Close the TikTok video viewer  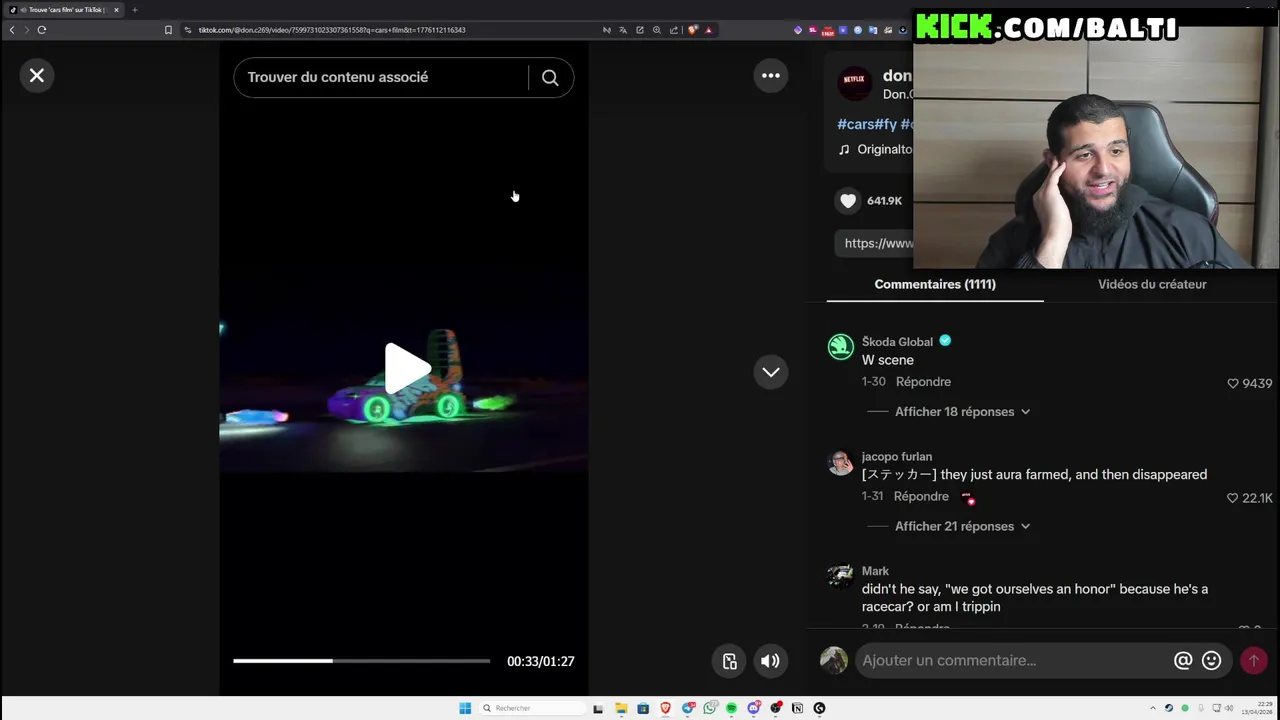(37, 75)
